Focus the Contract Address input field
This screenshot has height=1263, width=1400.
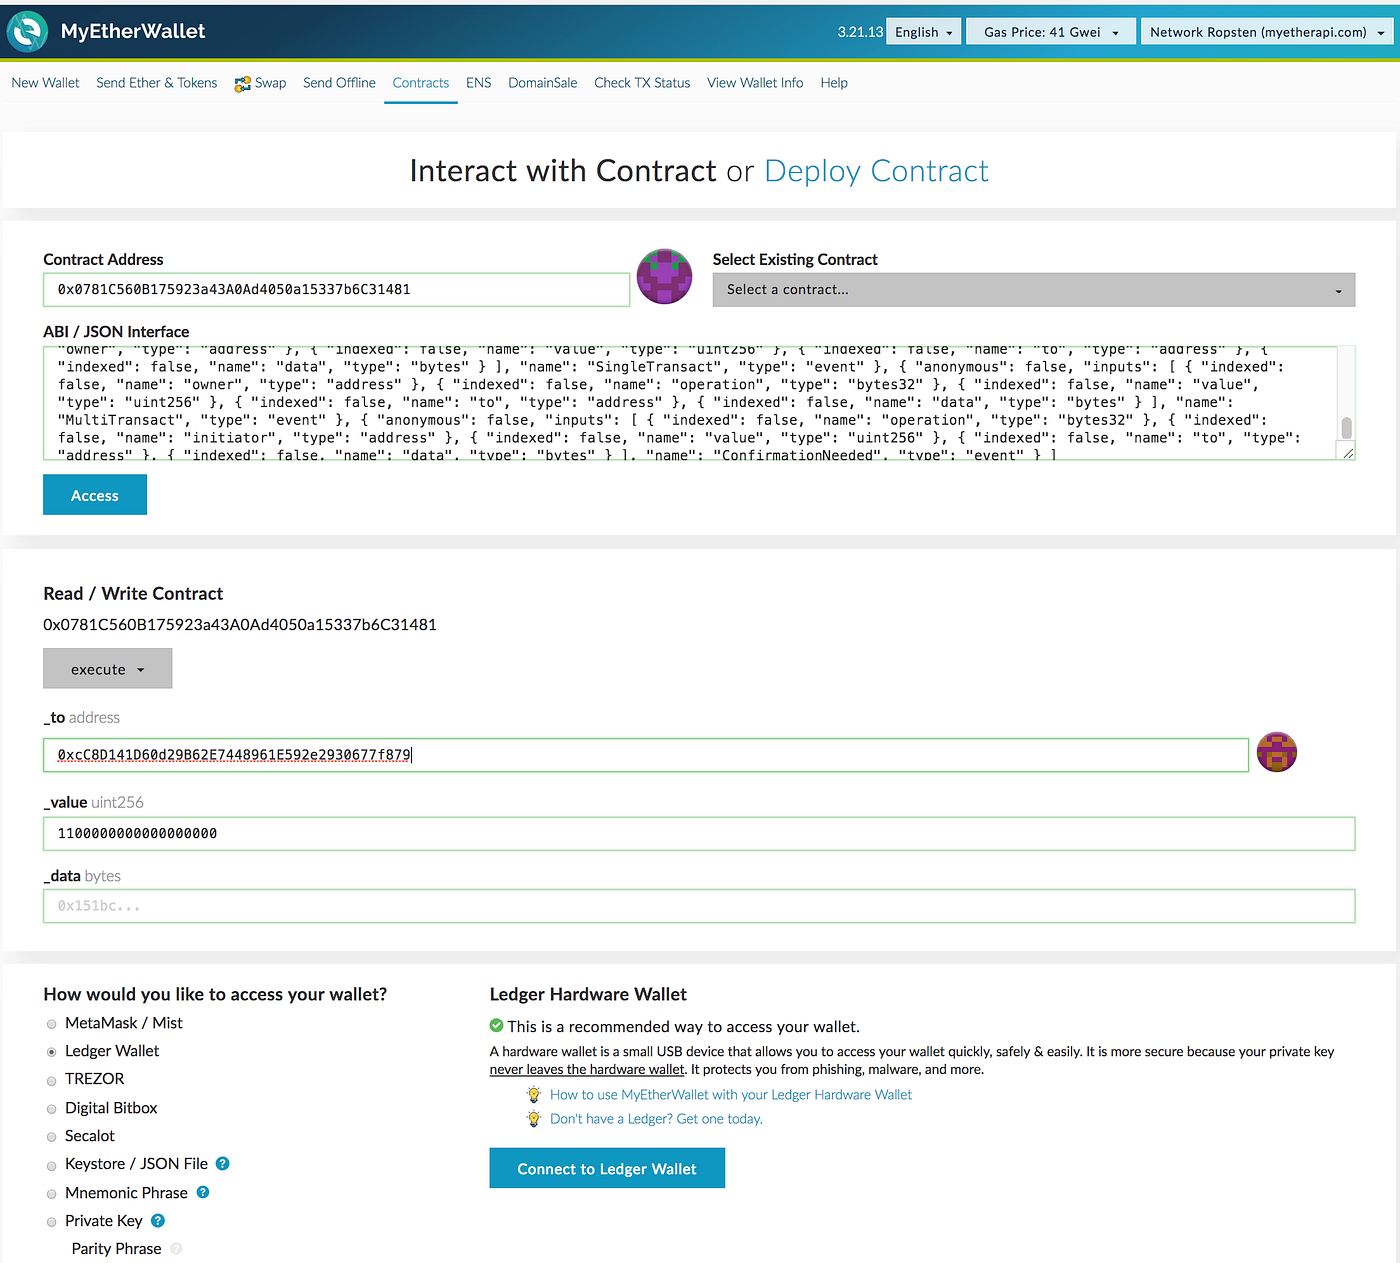pos(337,290)
